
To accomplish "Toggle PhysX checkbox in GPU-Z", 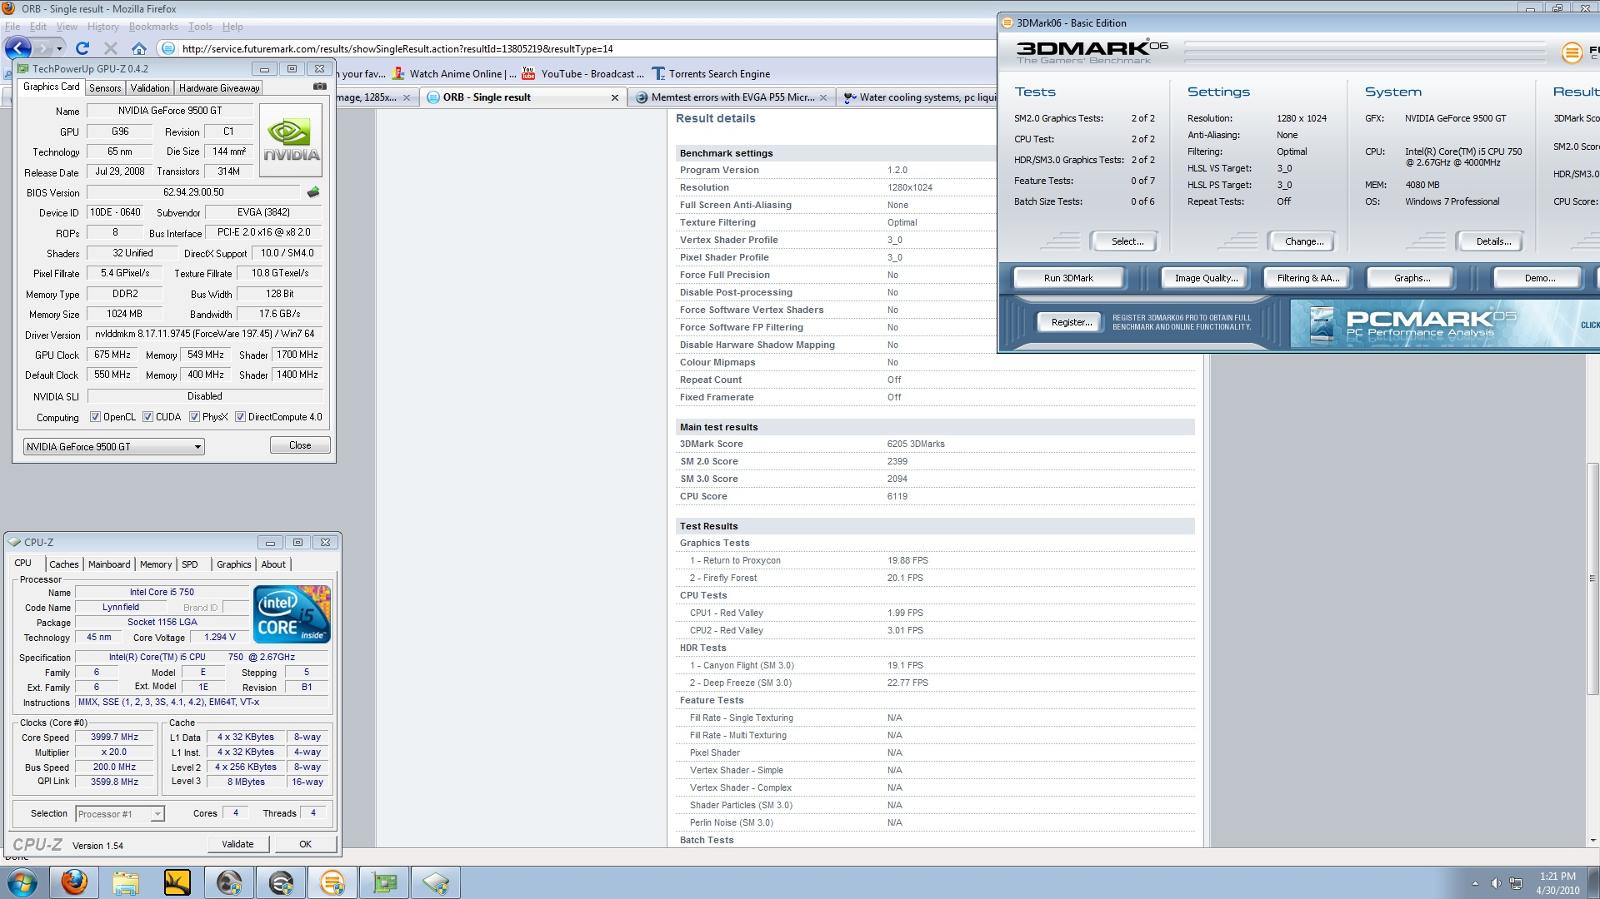I will point(194,417).
